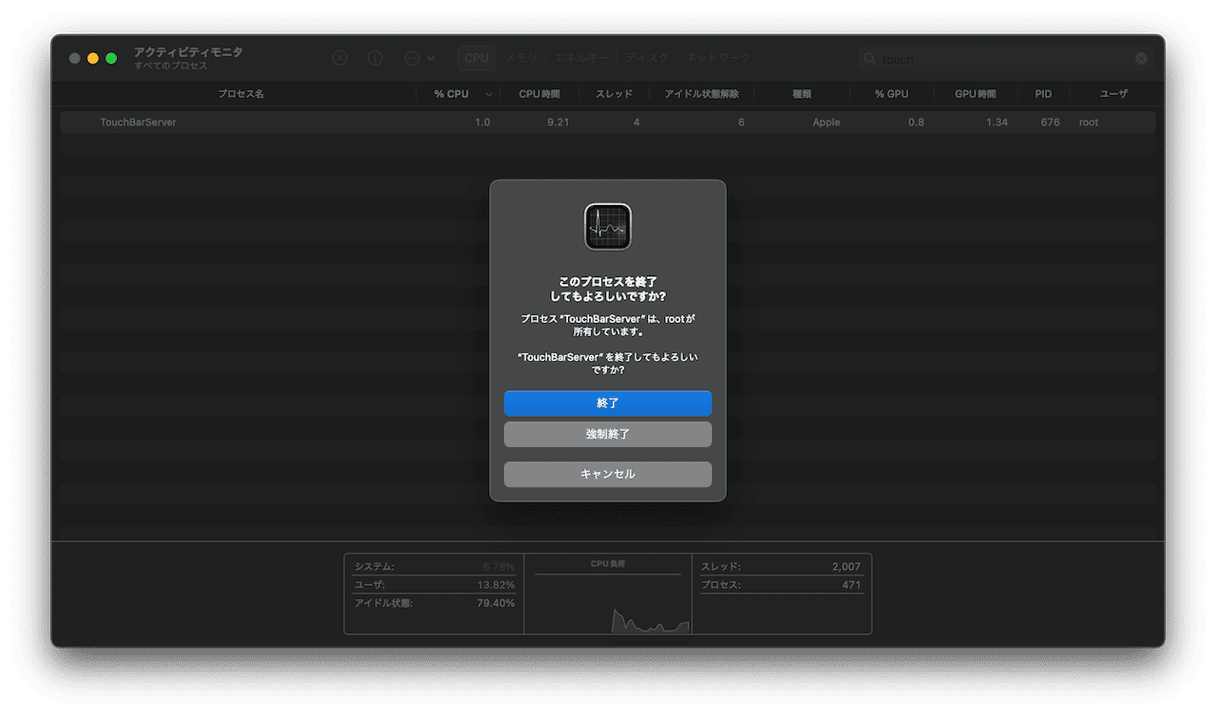Sort by ユーザ column header
Image resolution: width=1216 pixels, height=715 pixels.
pyautogui.click(x=1113, y=94)
